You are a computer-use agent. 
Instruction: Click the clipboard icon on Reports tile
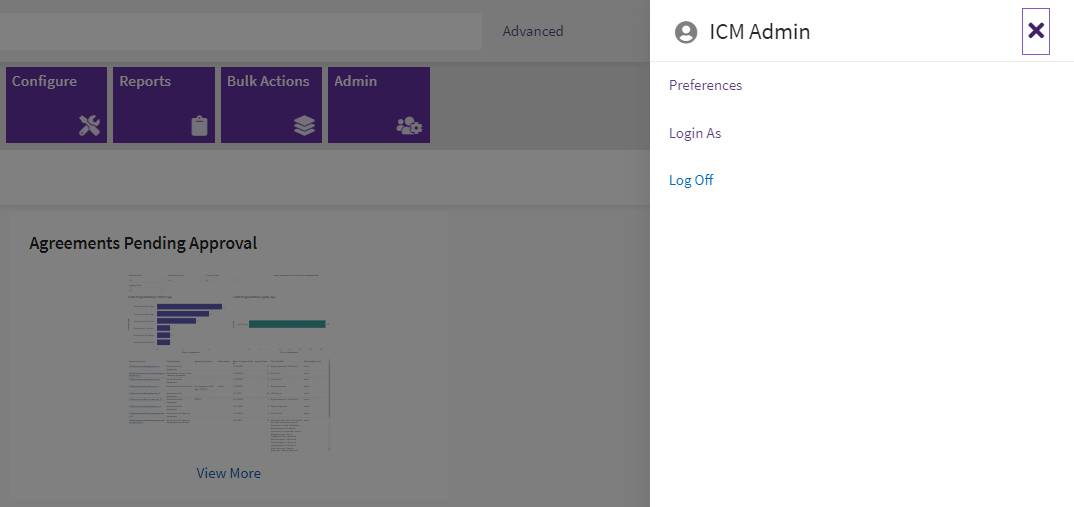coord(199,126)
